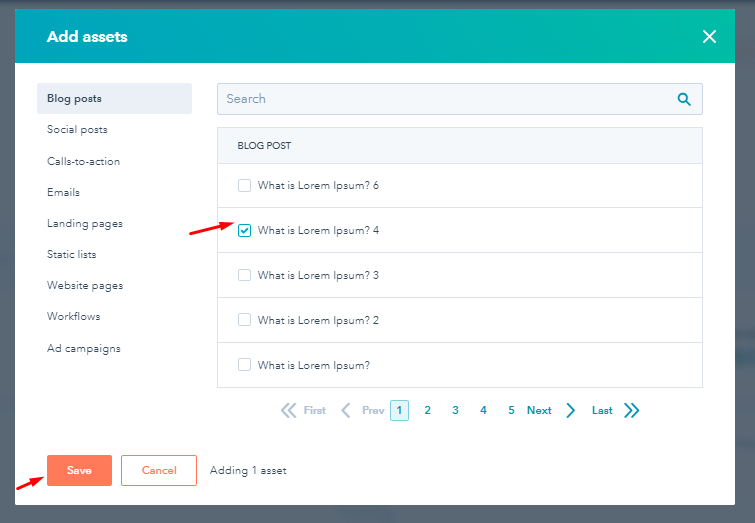
Task: Choose Ad campaigns asset type
Action: coord(82,349)
